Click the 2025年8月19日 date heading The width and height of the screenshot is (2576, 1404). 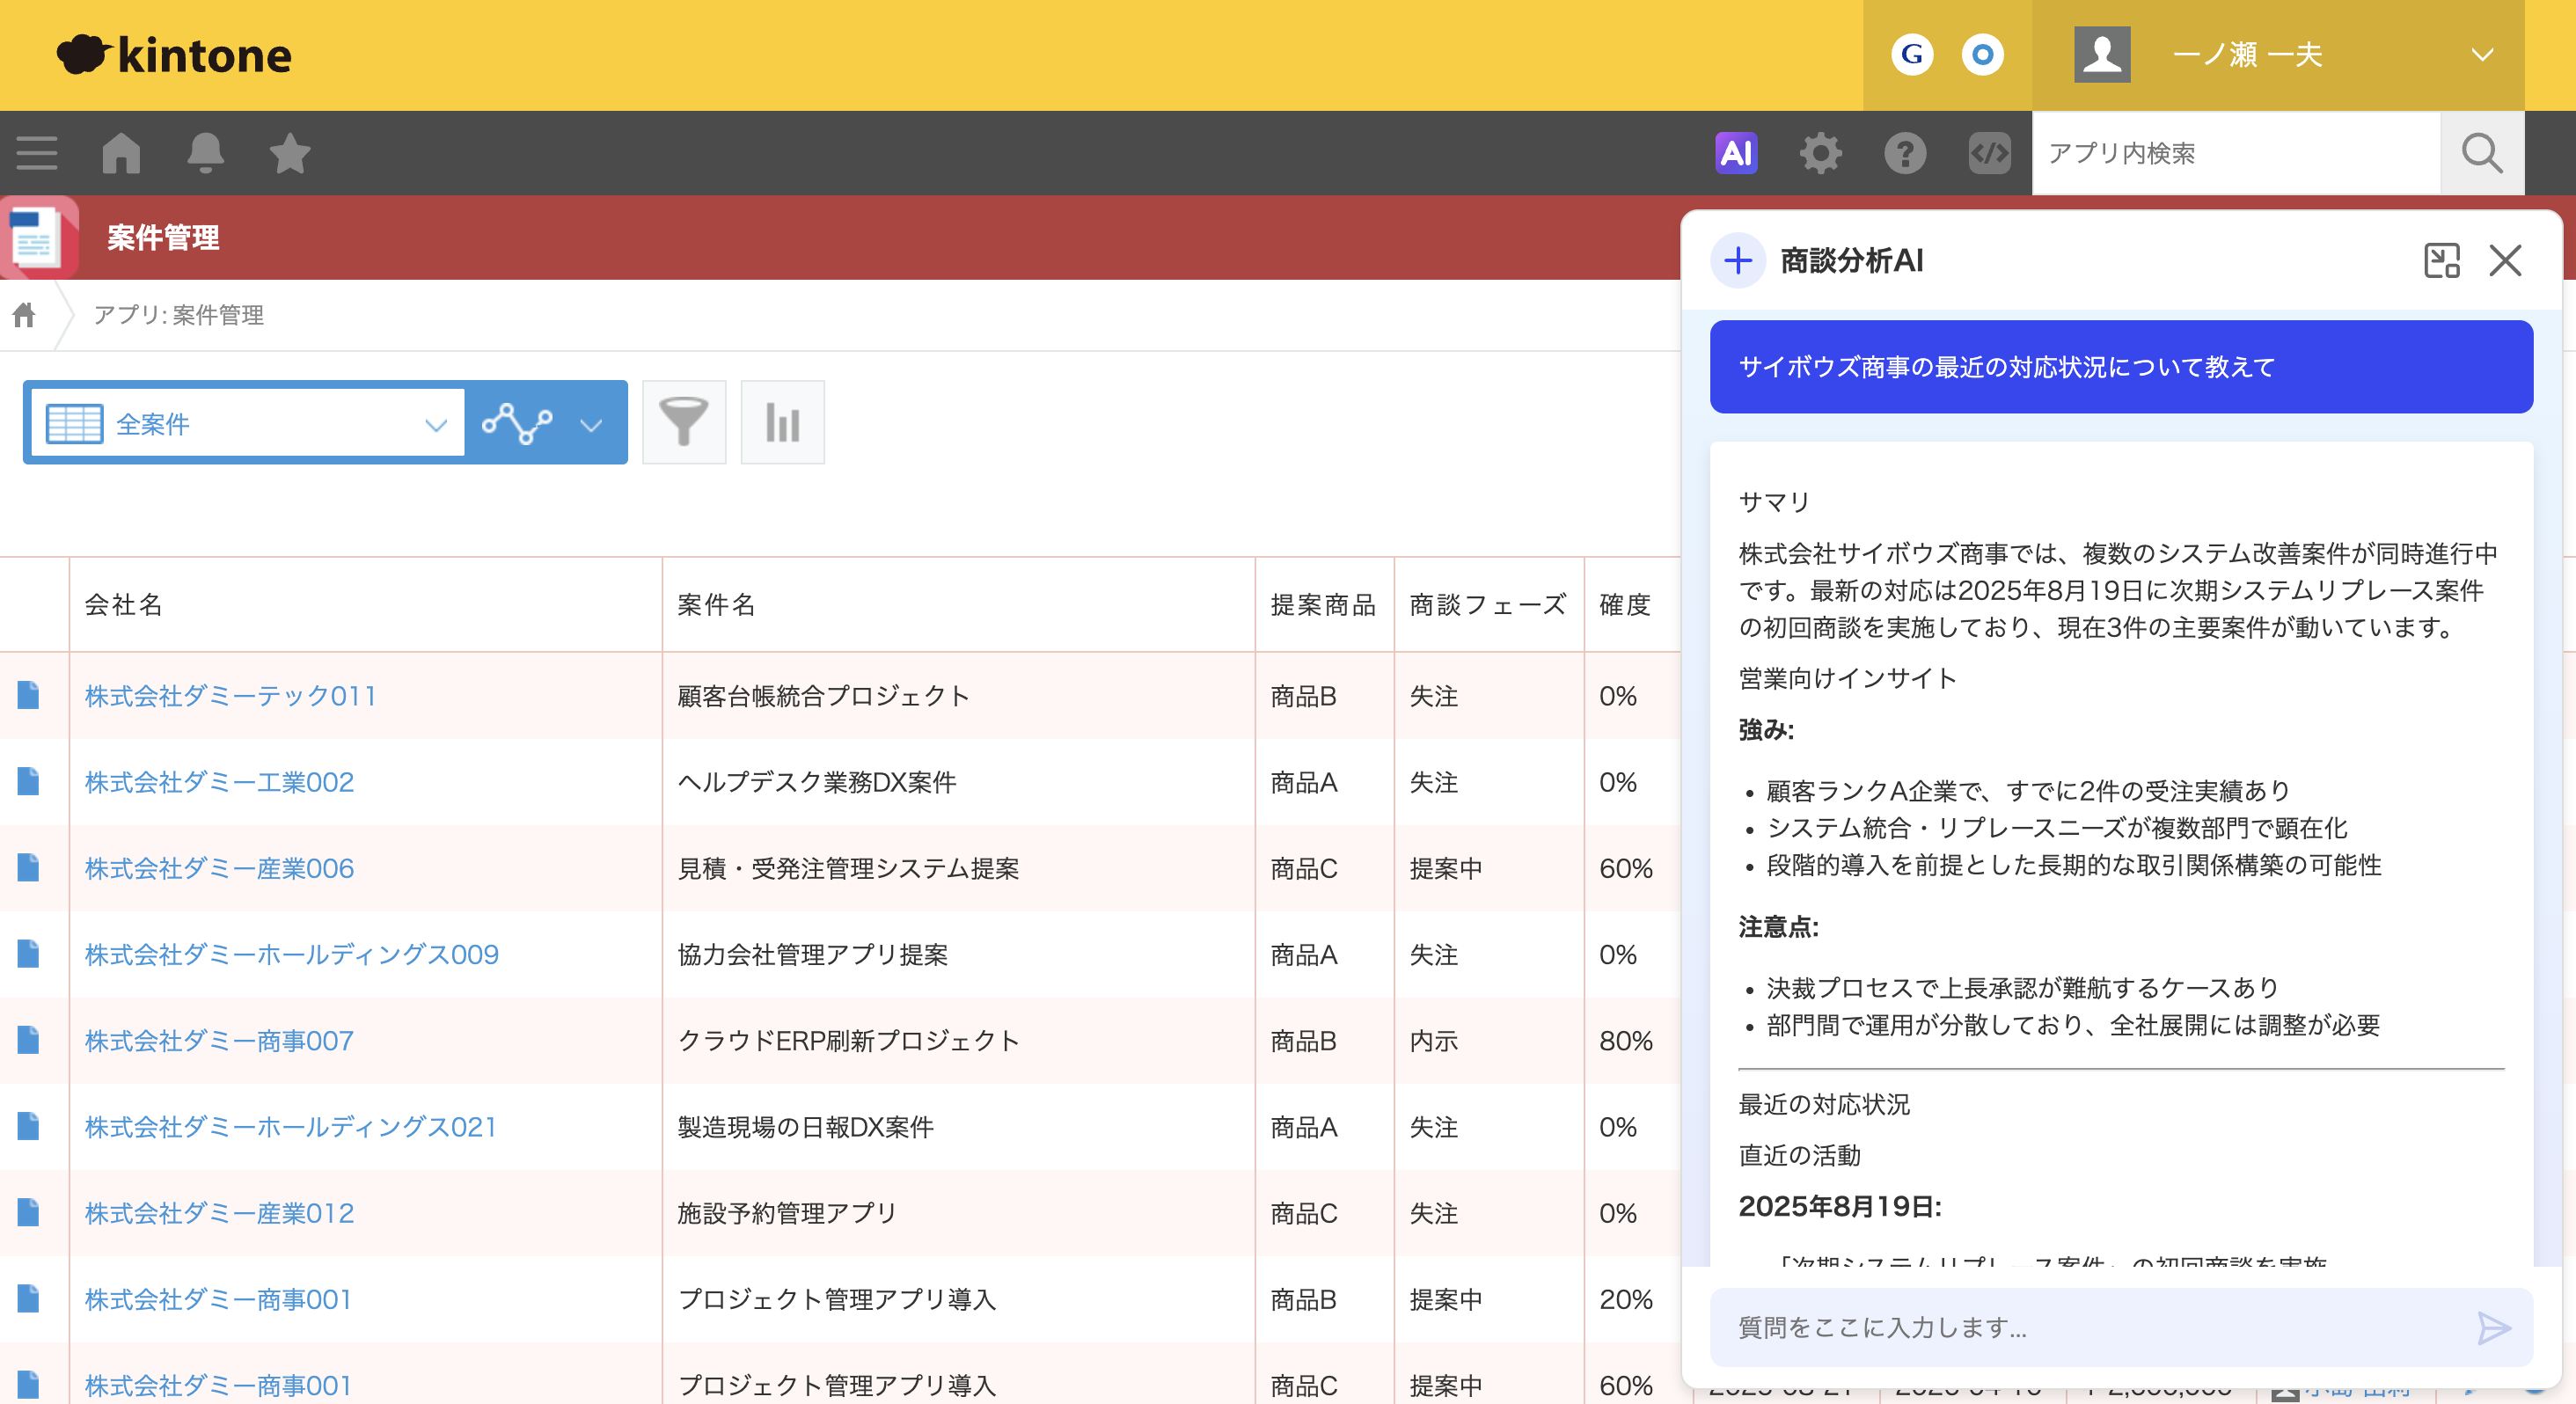(1839, 1205)
